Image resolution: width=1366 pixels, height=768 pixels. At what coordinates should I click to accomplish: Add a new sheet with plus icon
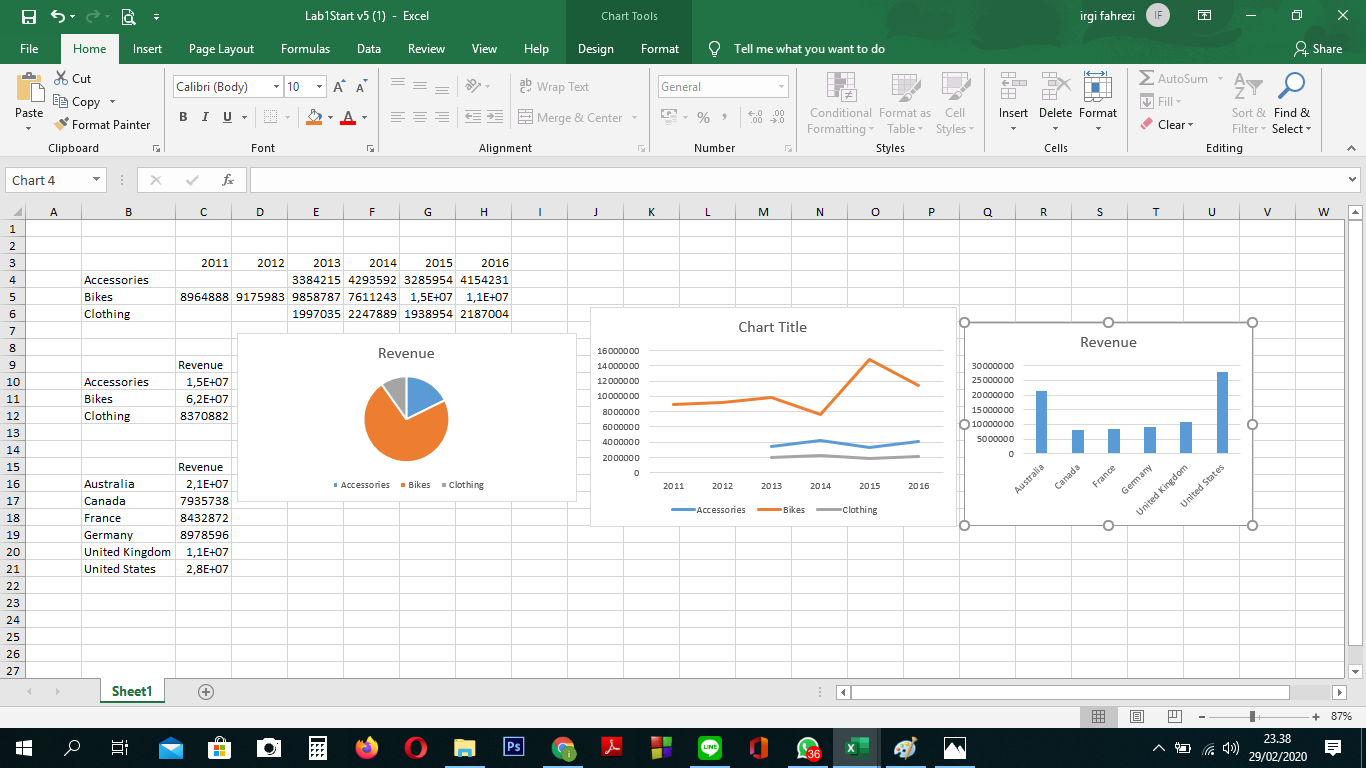tap(206, 691)
